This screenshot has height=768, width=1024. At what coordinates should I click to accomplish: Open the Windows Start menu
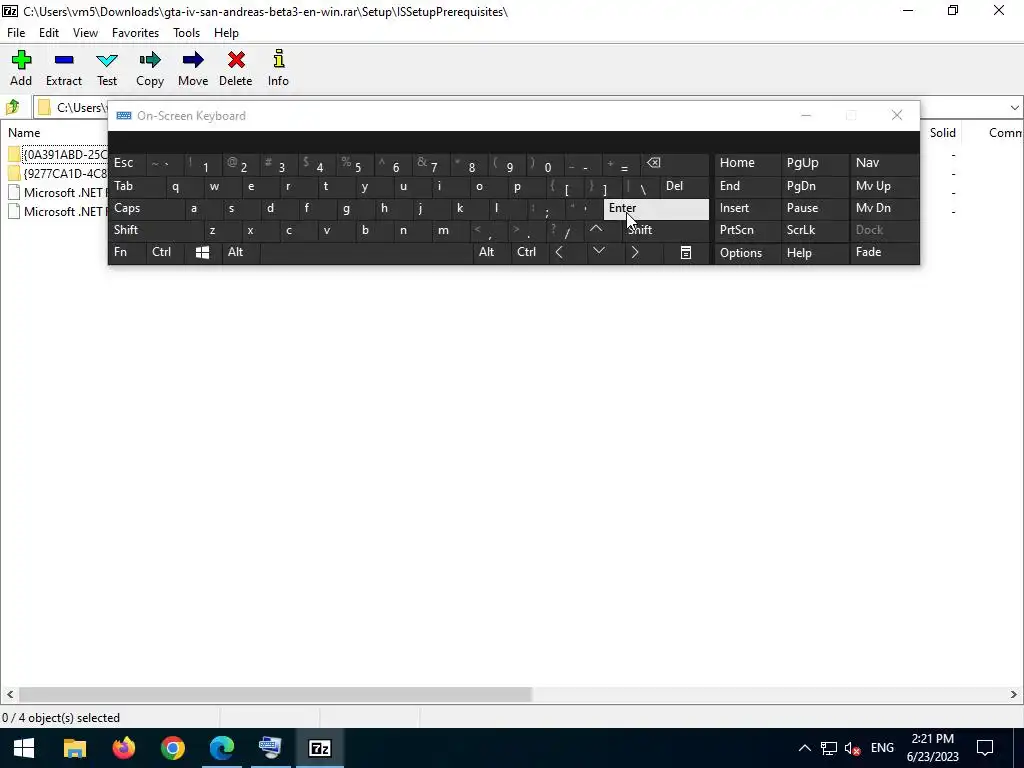point(24,748)
